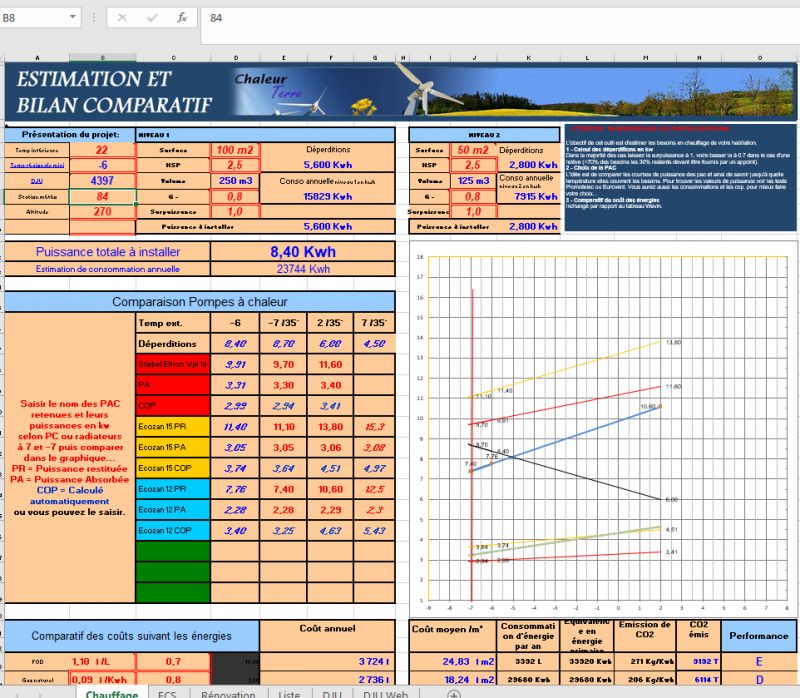Select column D header

(x=235, y=57)
